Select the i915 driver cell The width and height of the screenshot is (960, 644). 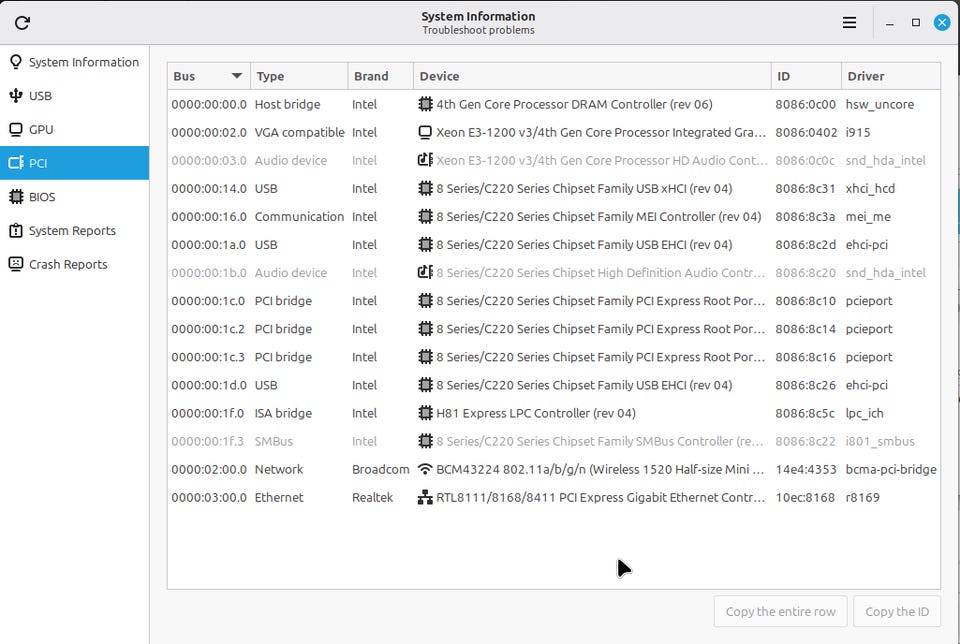(858, 132)
